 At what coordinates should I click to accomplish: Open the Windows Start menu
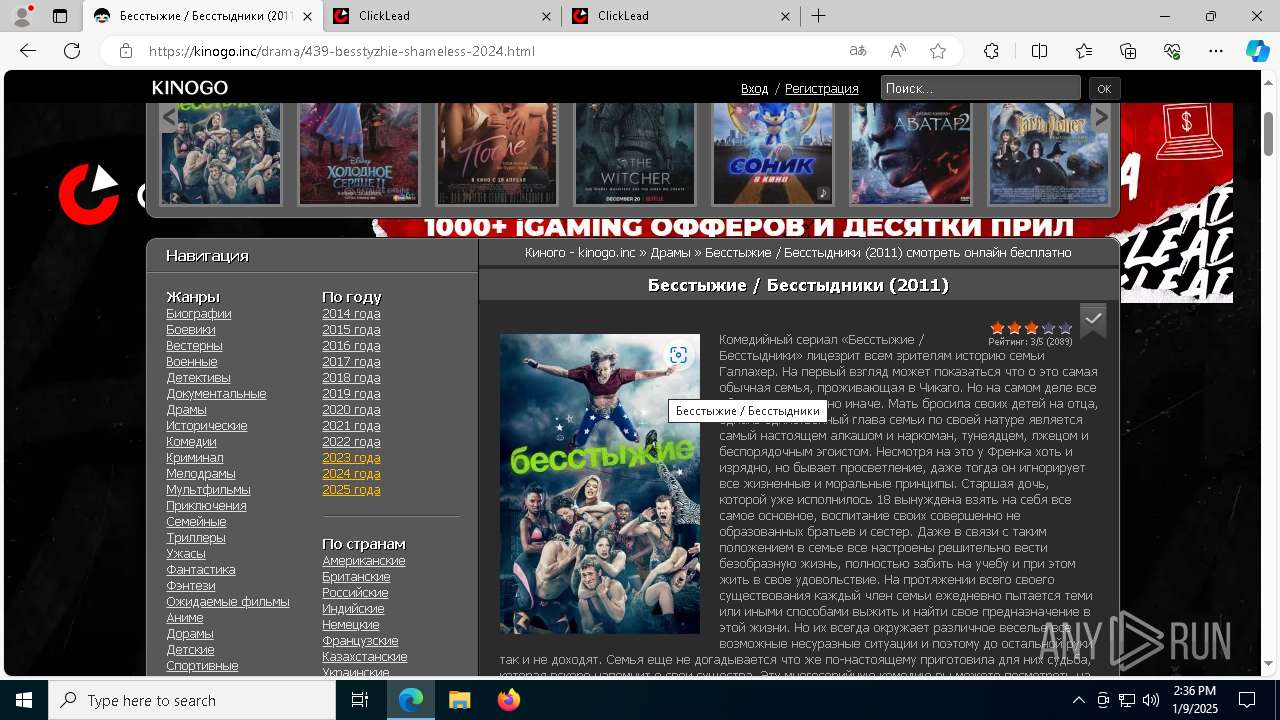pos(24,700)
